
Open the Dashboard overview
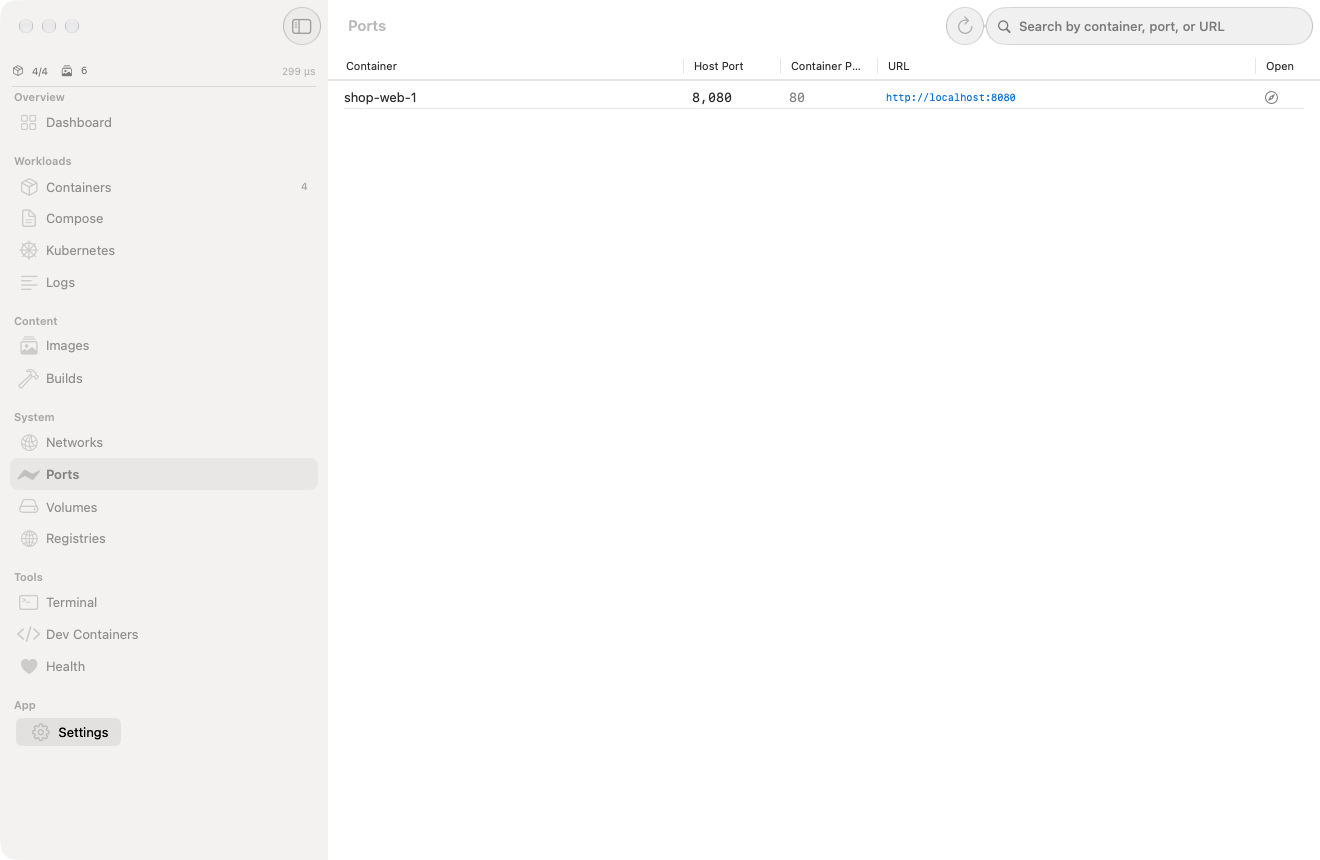[x=164, y=123]
